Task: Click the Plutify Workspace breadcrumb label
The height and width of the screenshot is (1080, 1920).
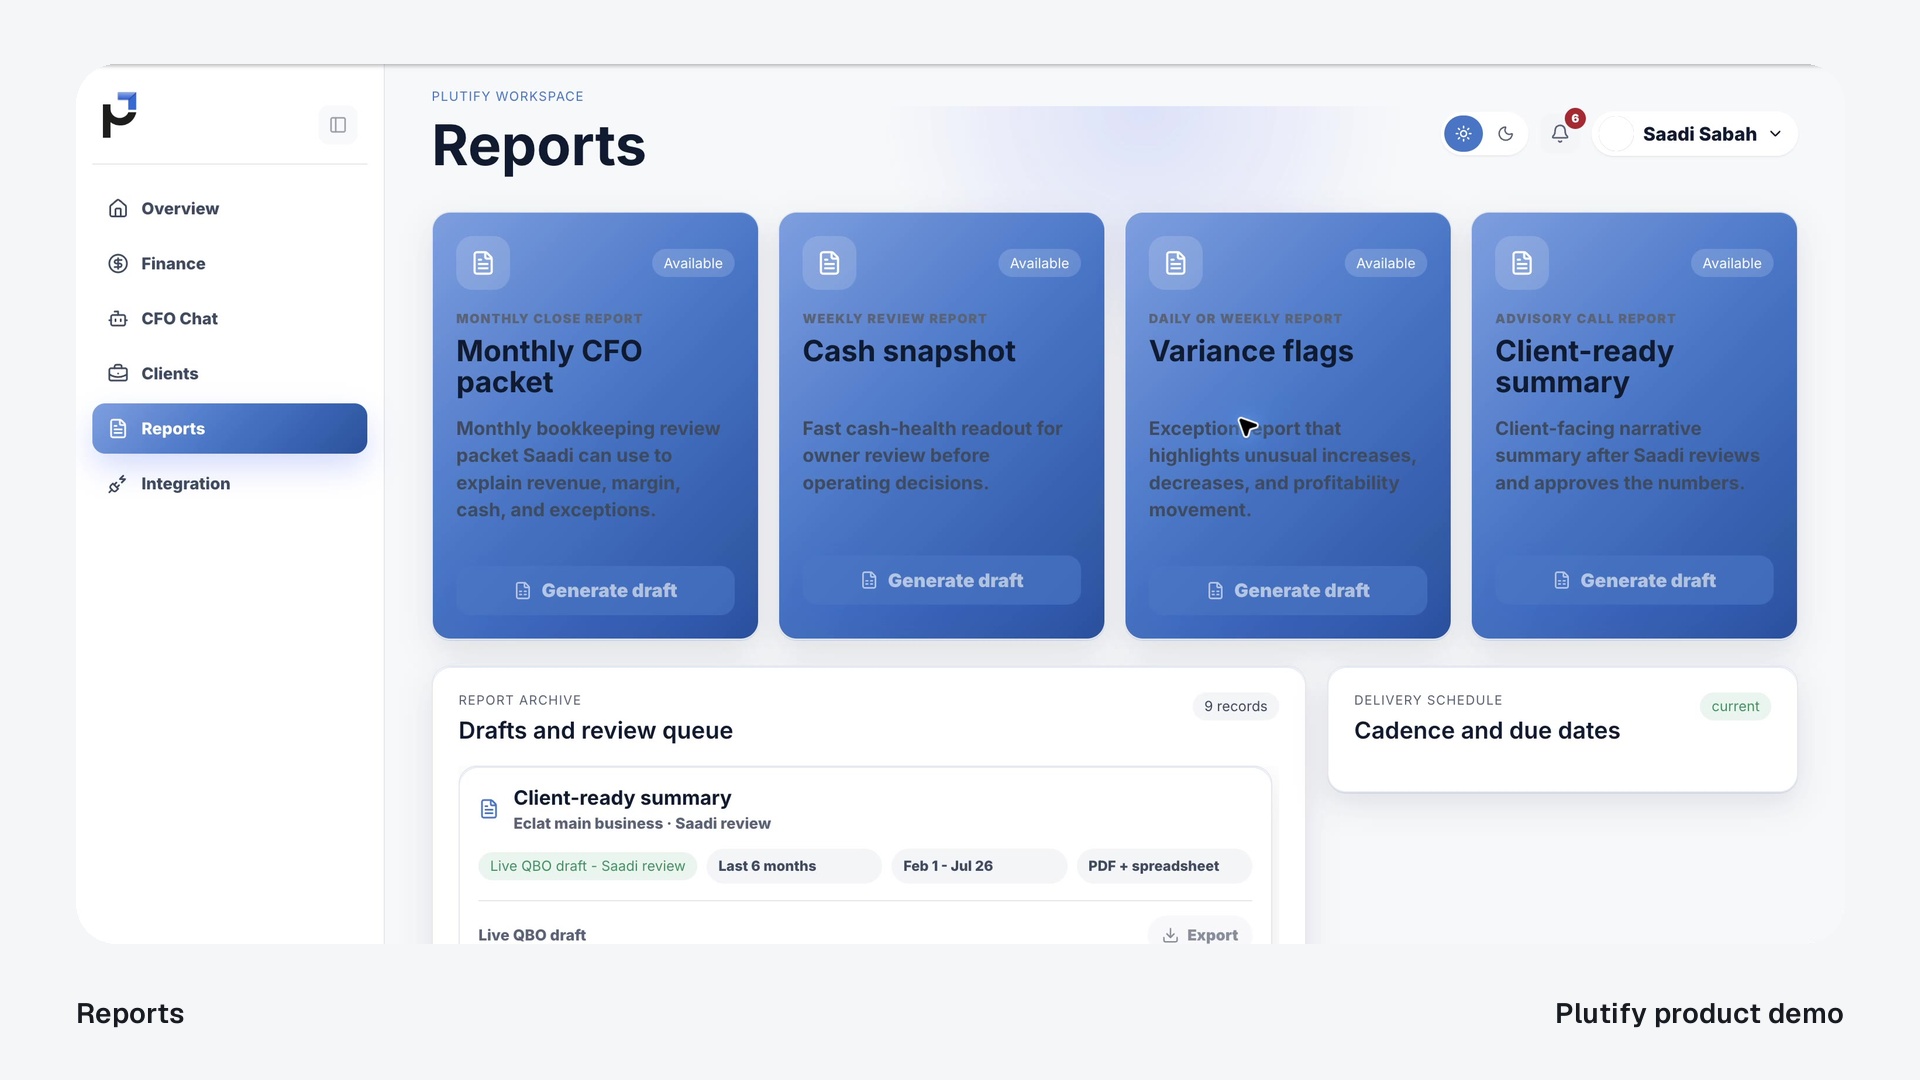Action: 507,97
